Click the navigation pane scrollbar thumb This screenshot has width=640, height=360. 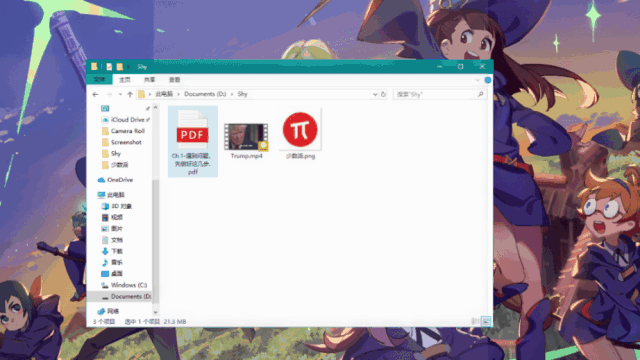coord(155,241)
